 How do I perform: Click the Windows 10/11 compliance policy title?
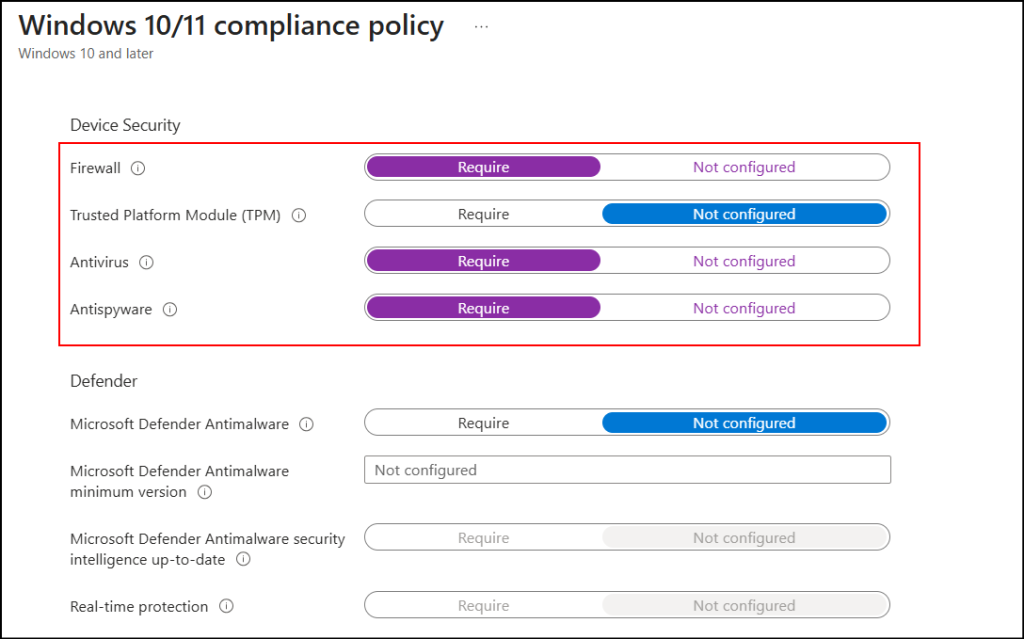click(x=231, y=27)
